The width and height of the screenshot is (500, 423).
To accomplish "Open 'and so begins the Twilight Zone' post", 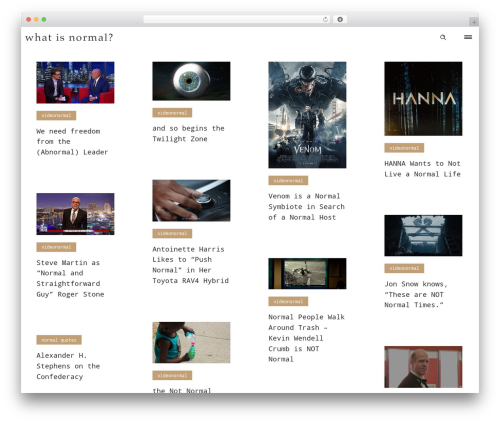I will click(x=188, y=133).
